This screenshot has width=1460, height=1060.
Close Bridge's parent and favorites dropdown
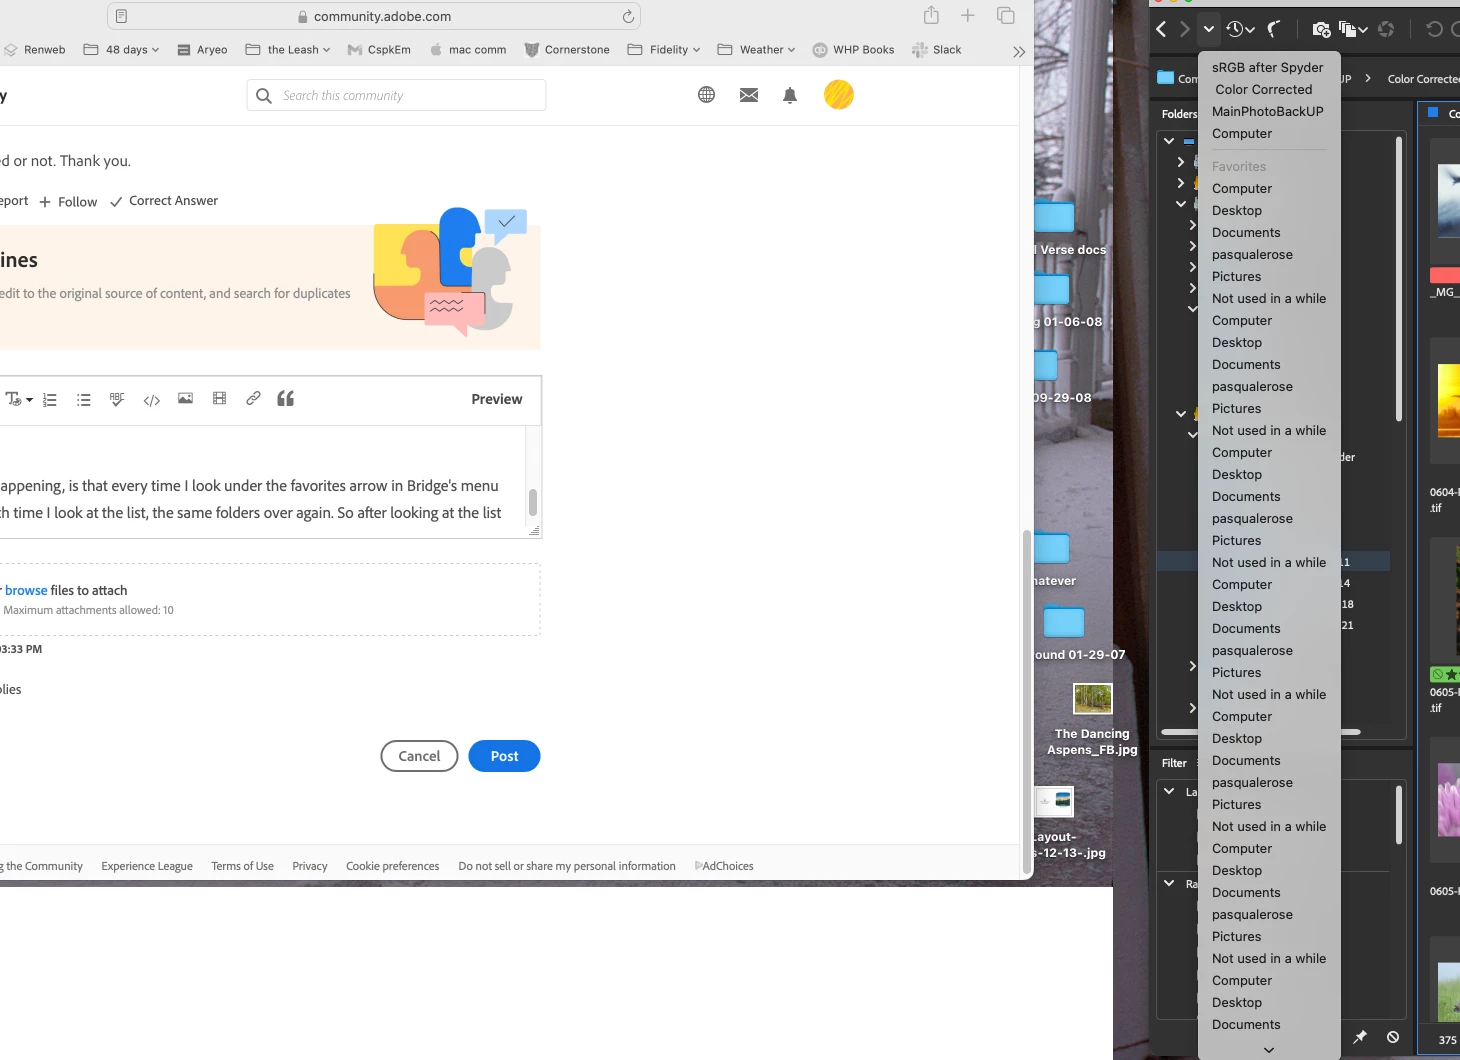[x=1208, y=29]
